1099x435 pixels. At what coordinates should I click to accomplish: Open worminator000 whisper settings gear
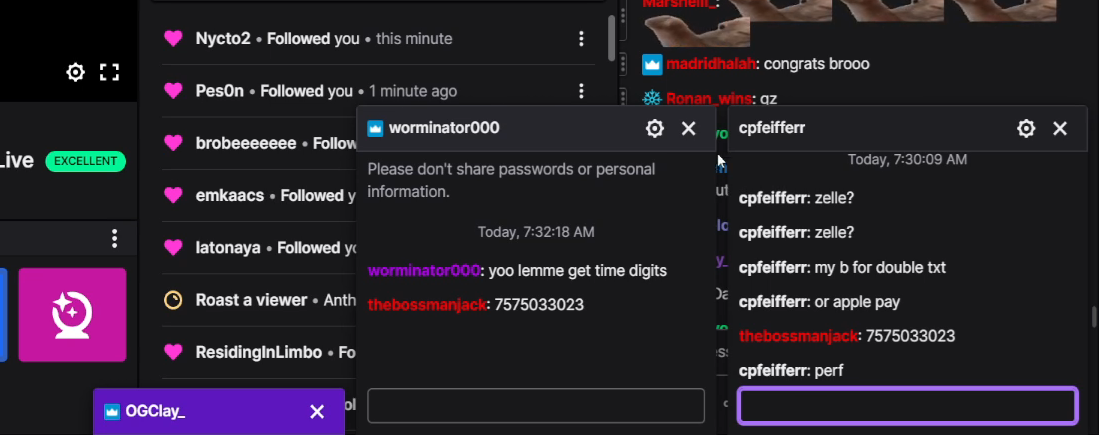(x=655, y=128)
